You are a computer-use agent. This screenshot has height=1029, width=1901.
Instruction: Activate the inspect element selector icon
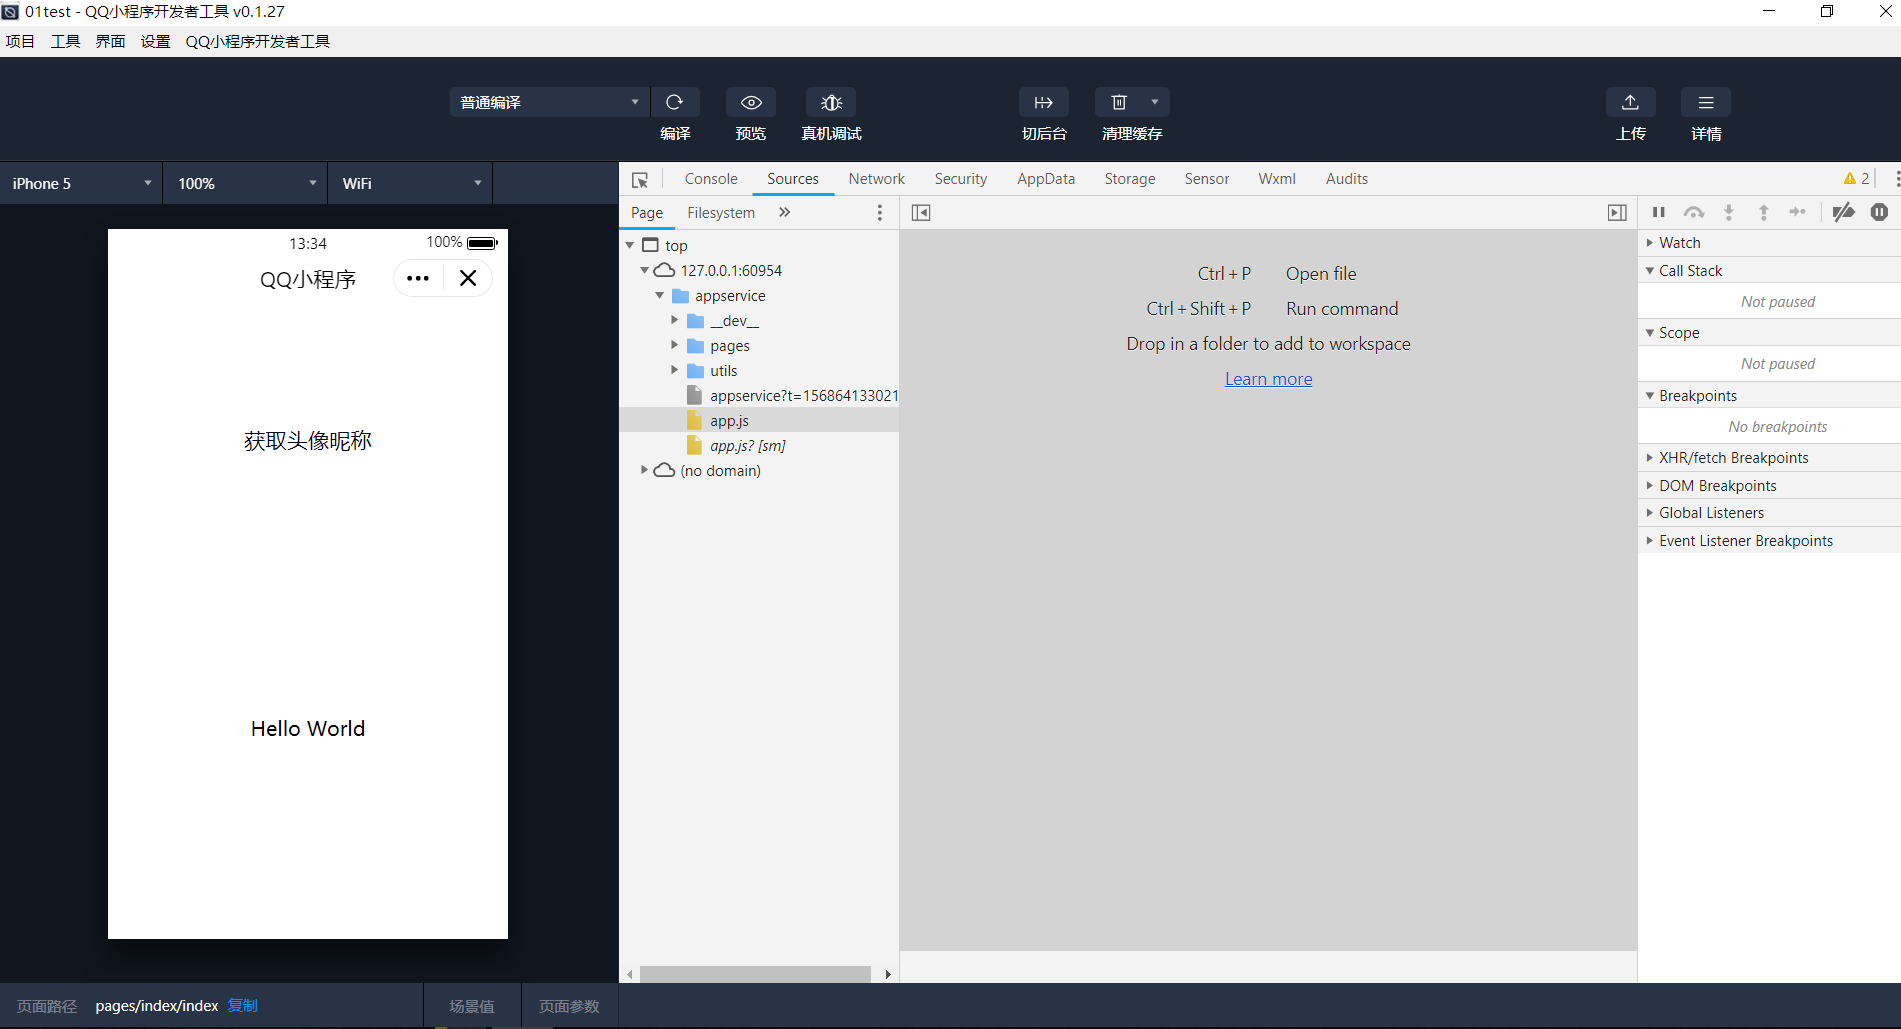click(640, 179)
